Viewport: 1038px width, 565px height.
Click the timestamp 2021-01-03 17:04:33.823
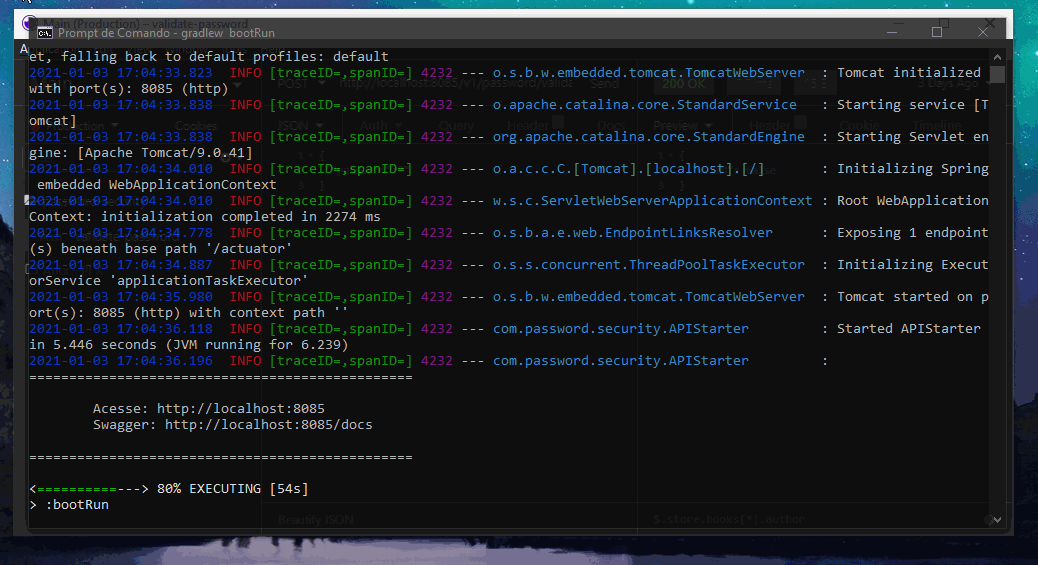(x=120, y=73)
